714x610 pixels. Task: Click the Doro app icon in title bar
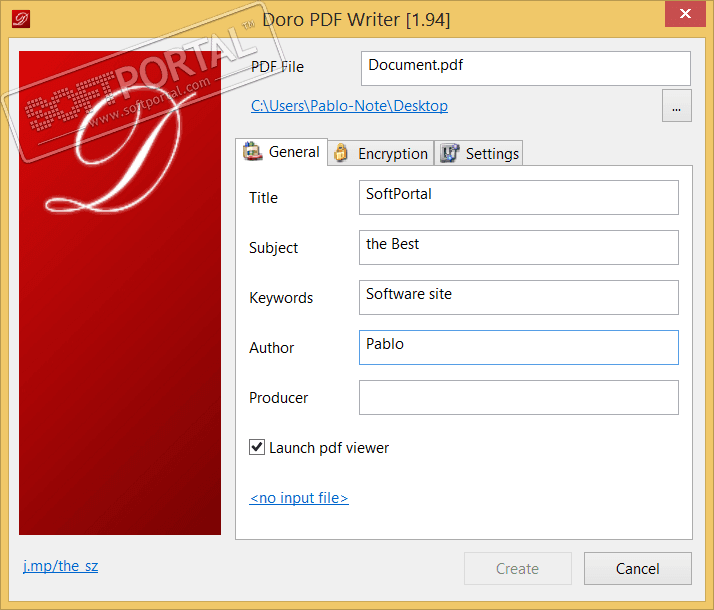[21, 19]
